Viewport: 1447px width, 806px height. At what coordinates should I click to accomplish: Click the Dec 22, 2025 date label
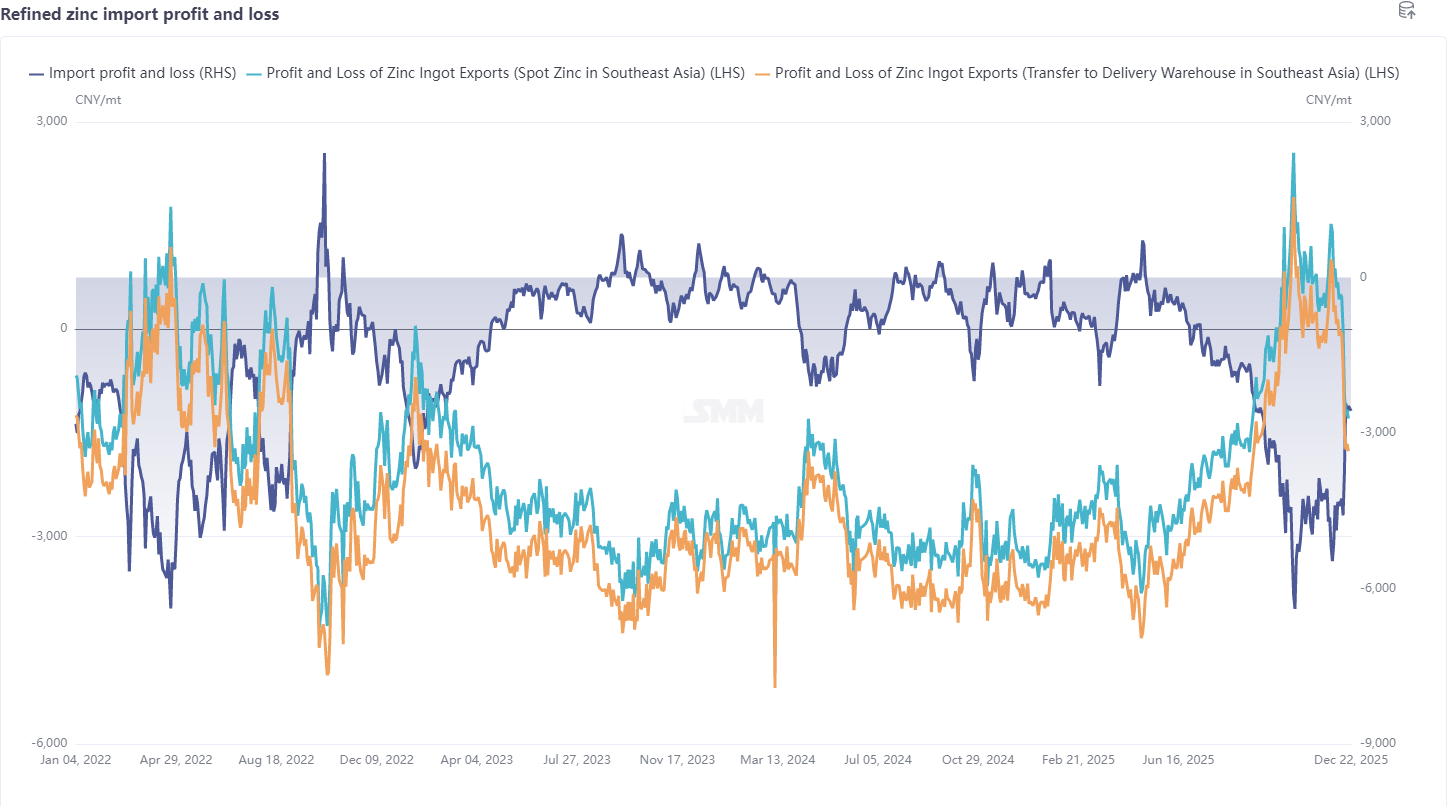coord(1351,760)
